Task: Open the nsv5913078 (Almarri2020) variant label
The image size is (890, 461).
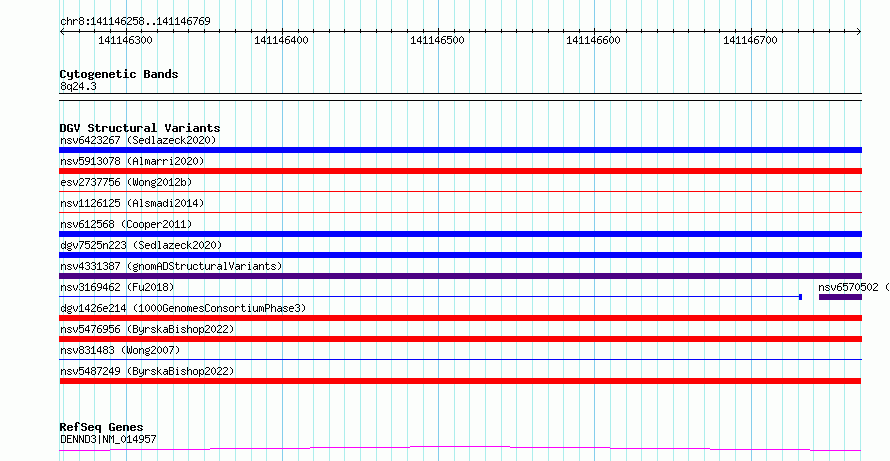Action: click(x=132, y=161)
